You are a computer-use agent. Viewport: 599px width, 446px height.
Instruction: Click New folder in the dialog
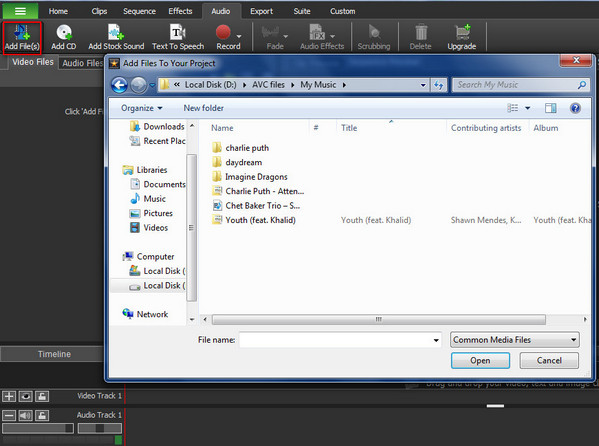[204, 108]
